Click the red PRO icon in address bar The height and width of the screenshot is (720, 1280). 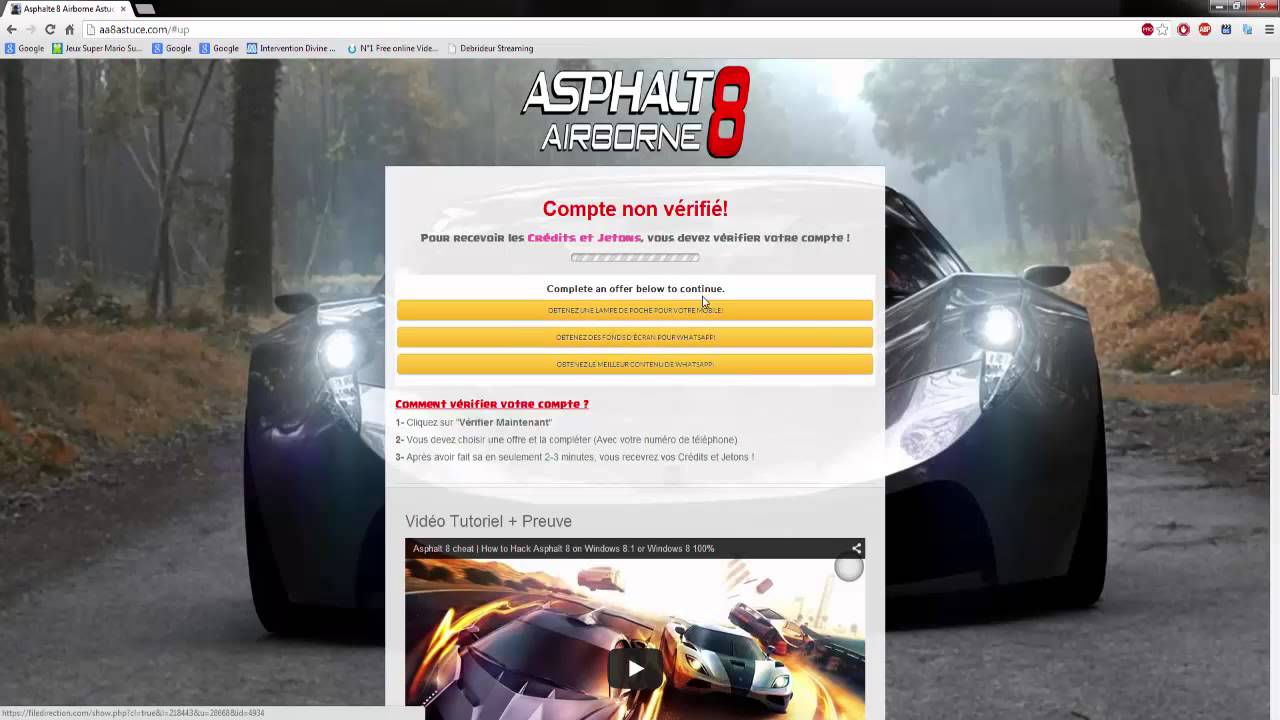(x=1147, y=30)
